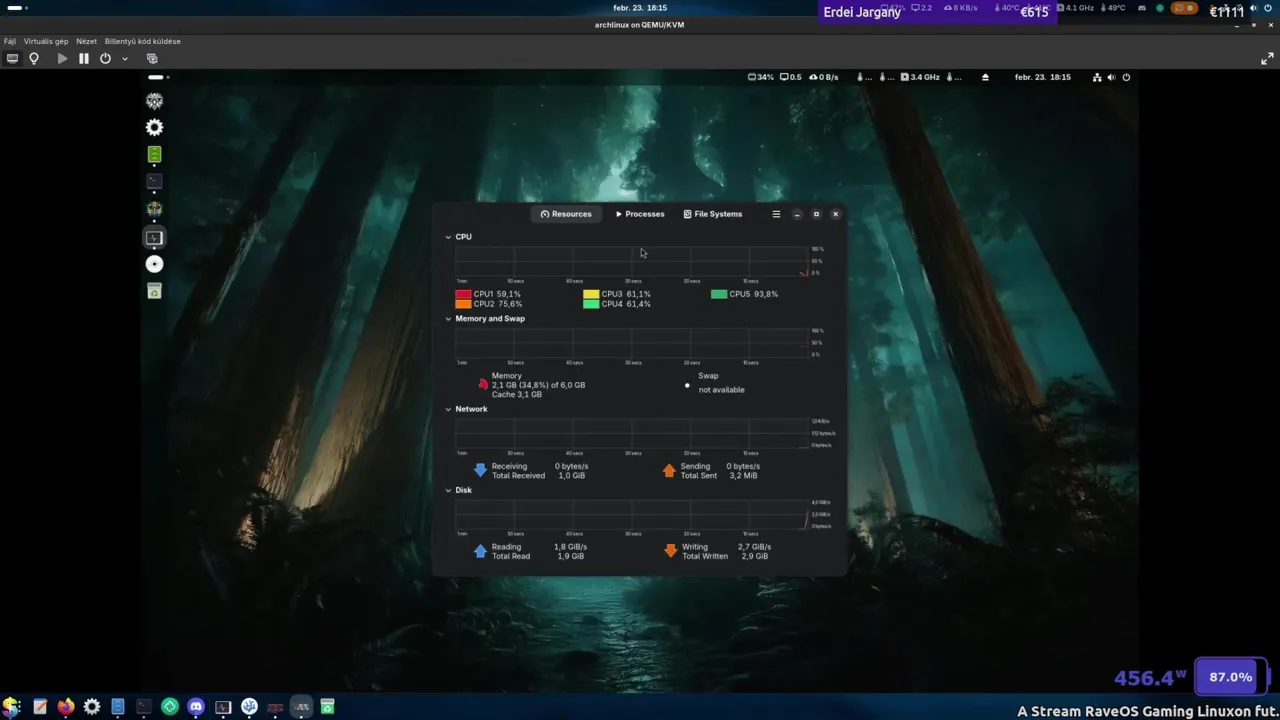This screenshot has width=1280, height=720.
Task: Change the CPU5 green color swatch
Action: click(719, 294)
